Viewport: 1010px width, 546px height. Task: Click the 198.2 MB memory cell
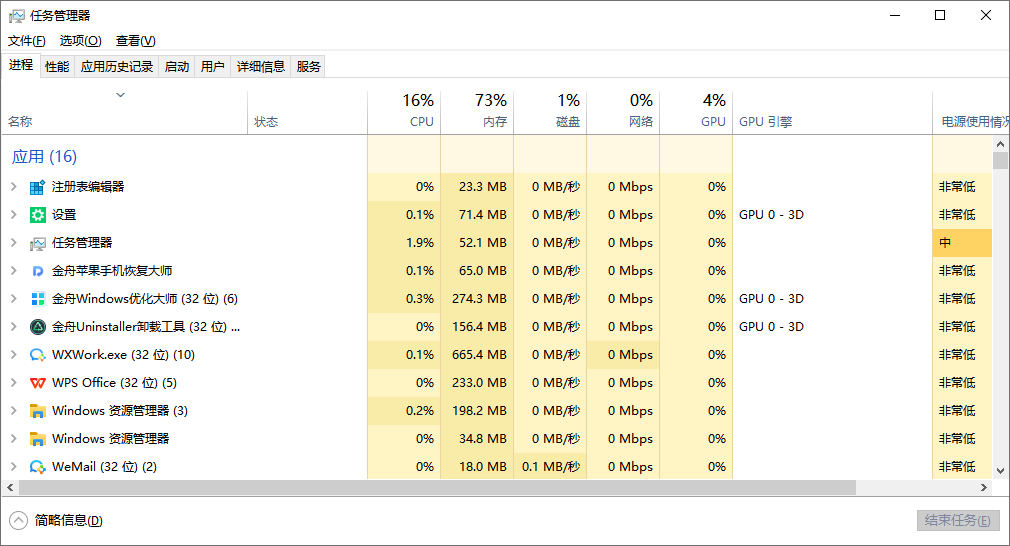pyautogui.click(x=477, y=411)
